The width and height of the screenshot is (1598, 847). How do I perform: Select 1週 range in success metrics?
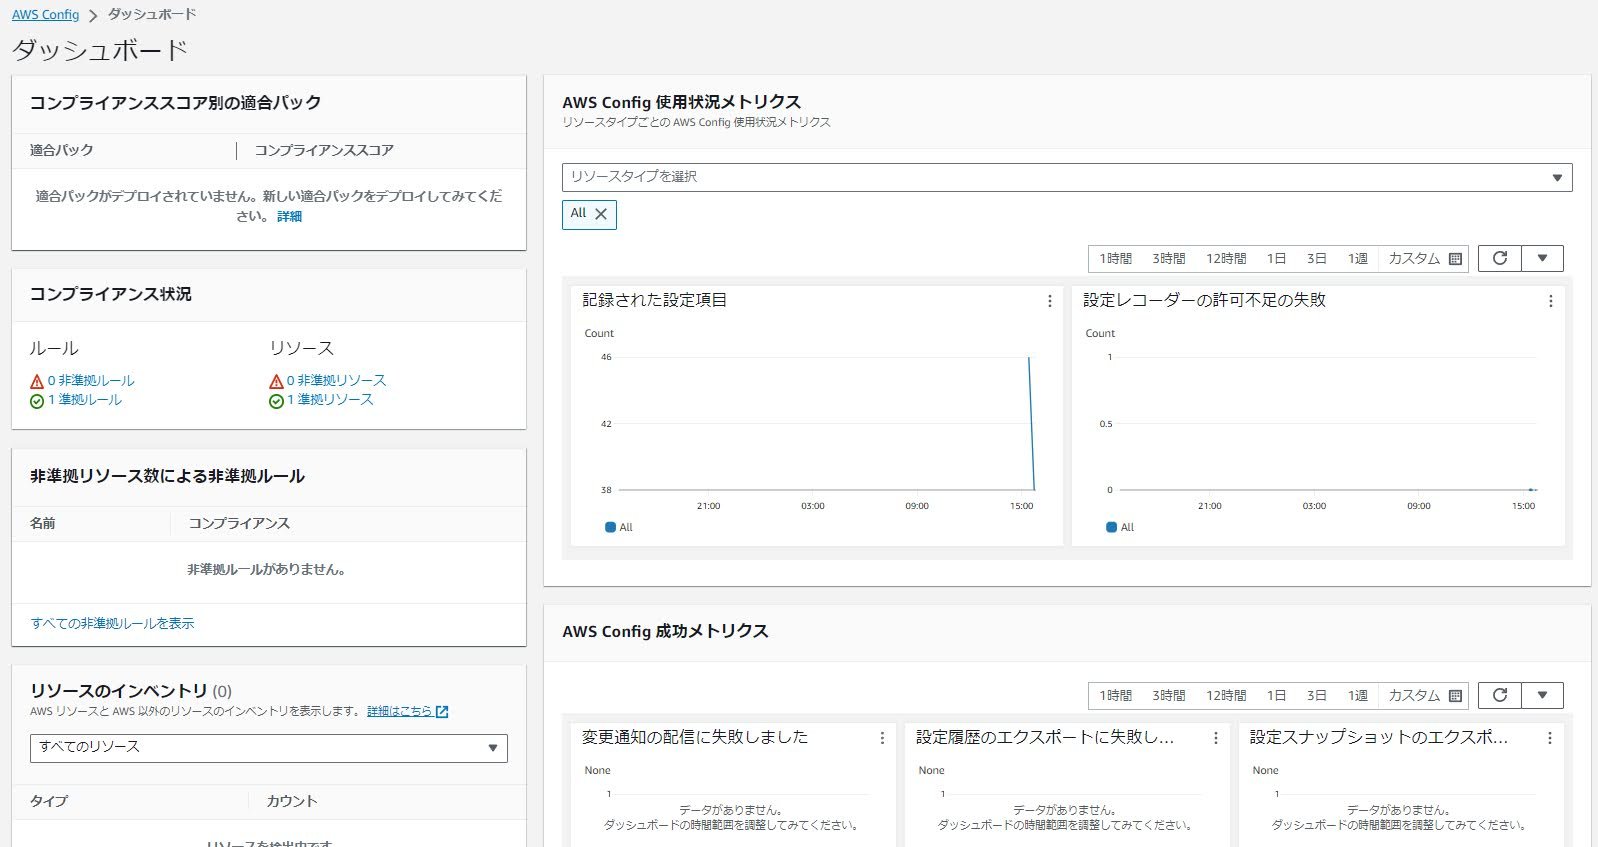click(1357, 696)
